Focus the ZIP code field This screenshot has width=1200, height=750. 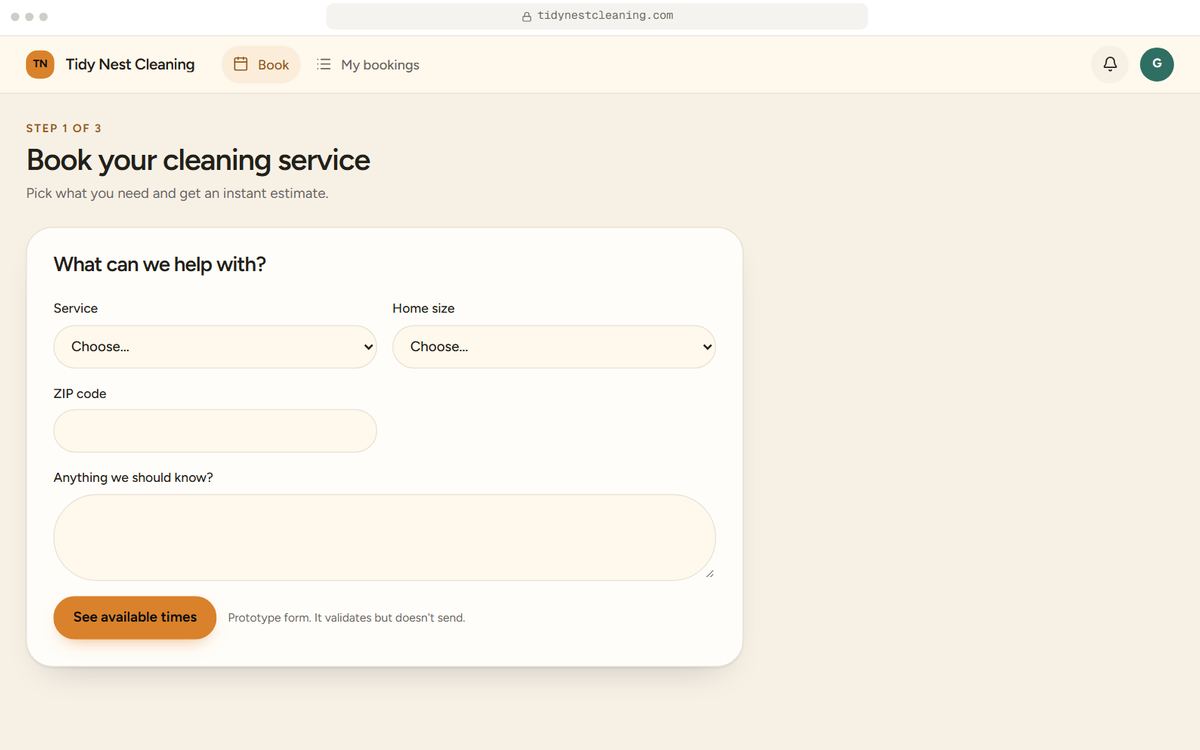(215, 431)
